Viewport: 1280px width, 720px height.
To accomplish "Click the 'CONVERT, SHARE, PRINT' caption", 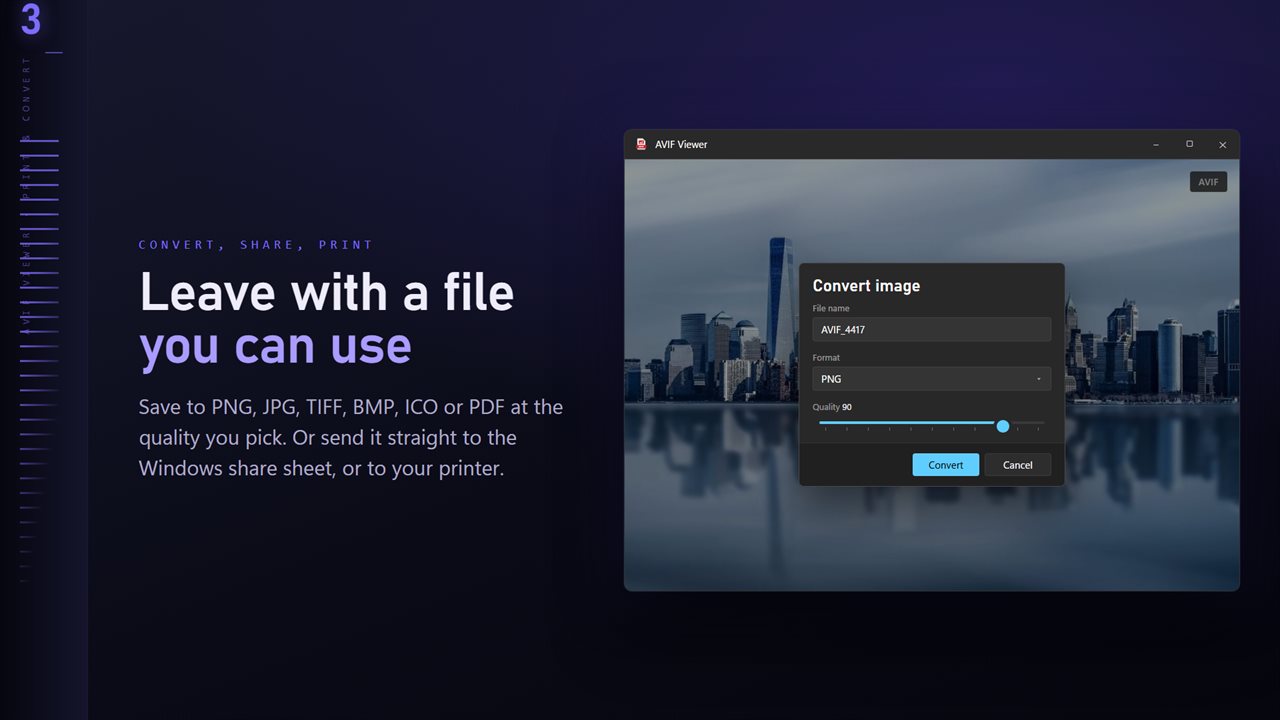I will tap(256, 245).
